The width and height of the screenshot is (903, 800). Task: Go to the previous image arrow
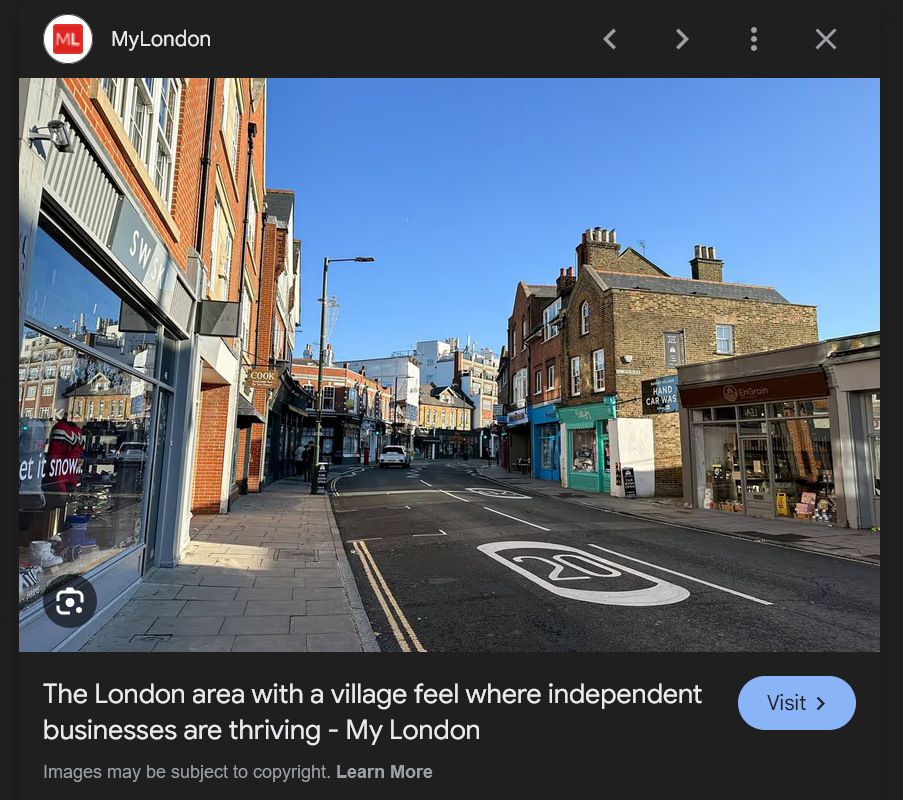(x=610, y=39)
